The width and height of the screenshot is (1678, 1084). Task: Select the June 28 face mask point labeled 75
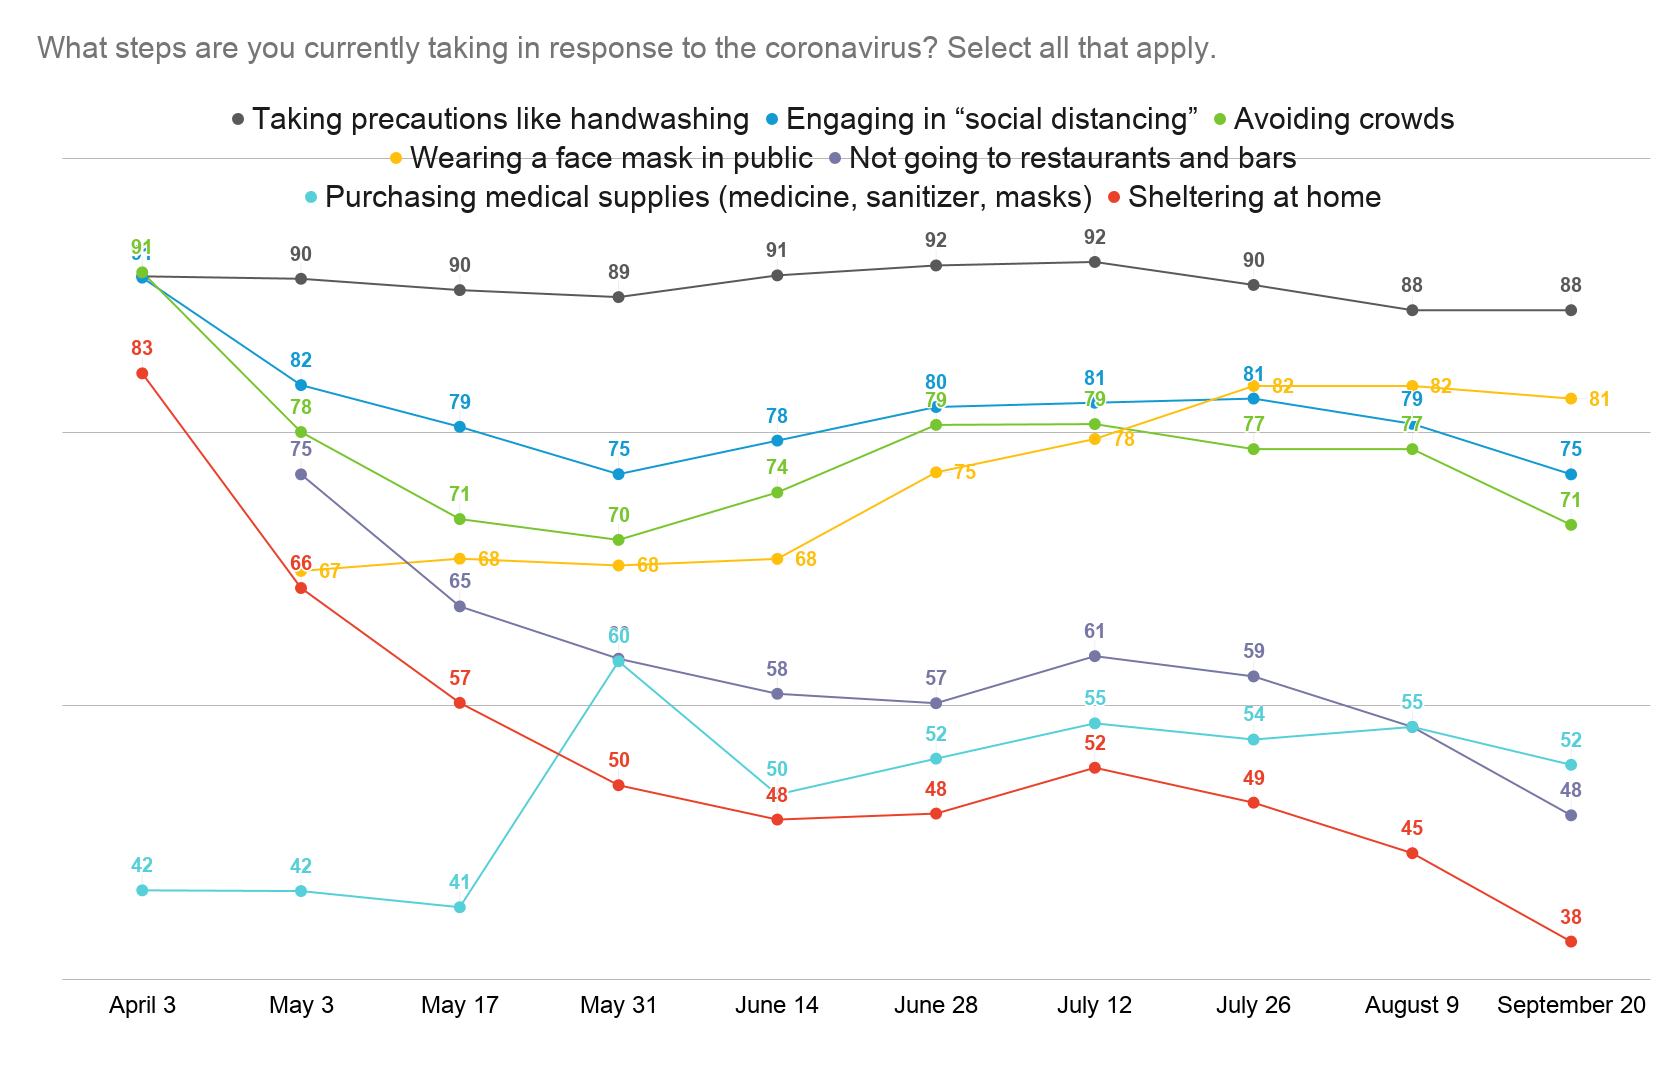(936, 472)
